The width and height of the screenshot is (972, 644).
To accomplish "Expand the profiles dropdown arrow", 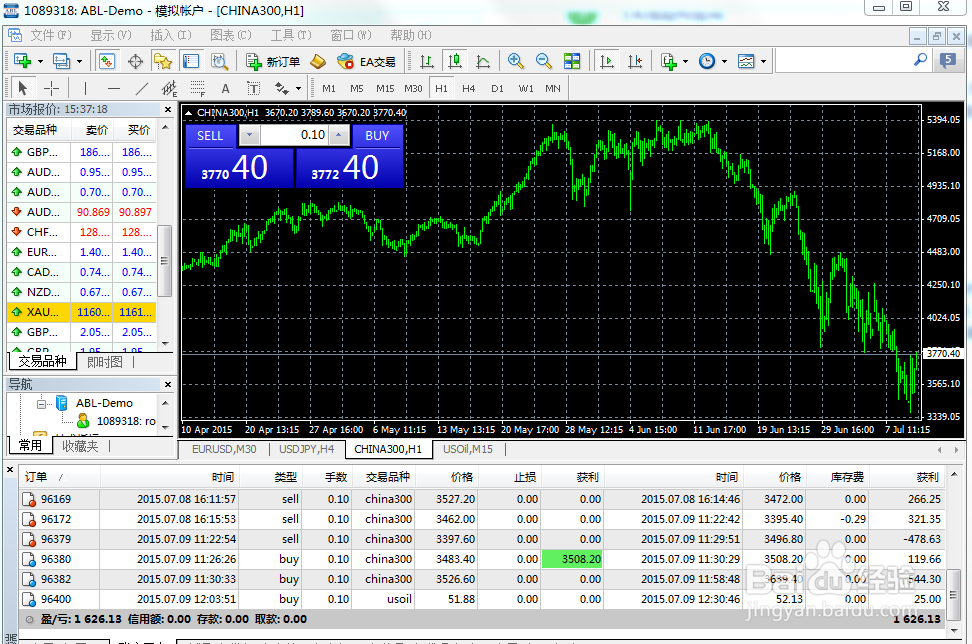I will click(79, 61).
